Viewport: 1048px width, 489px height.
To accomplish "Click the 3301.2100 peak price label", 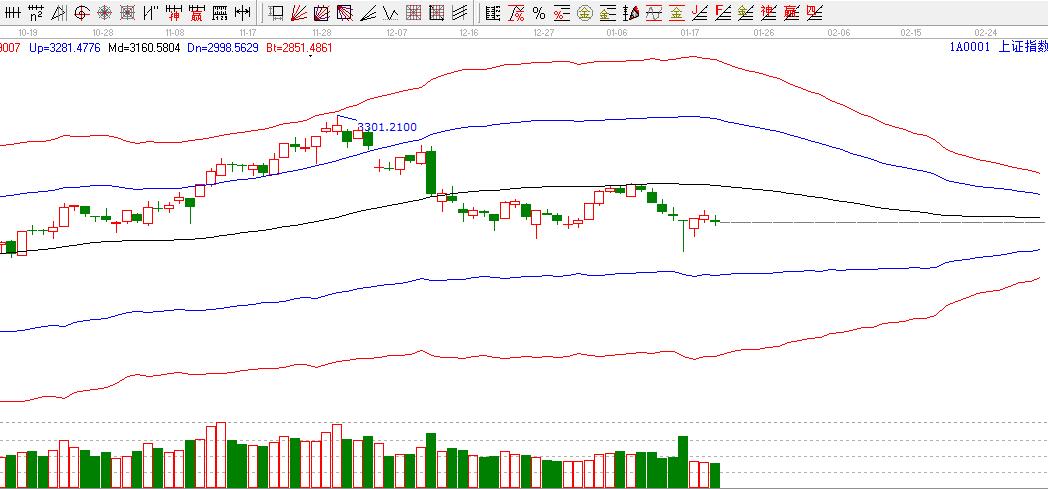I will coord(387,128).
